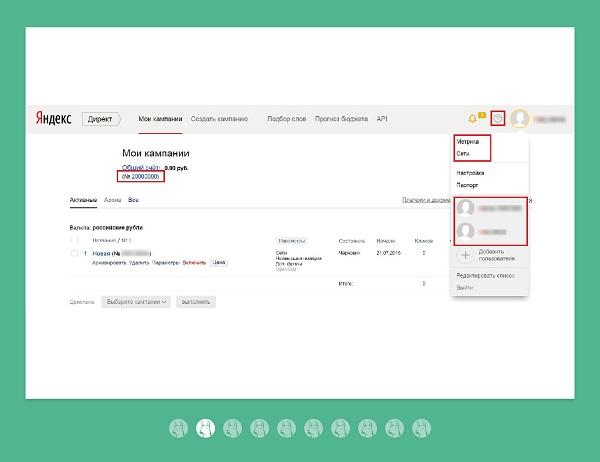Screen dimensions: 600x462
Task: Open the Общий счёт link
Action: pyautogui.click(x=140, y=168)
